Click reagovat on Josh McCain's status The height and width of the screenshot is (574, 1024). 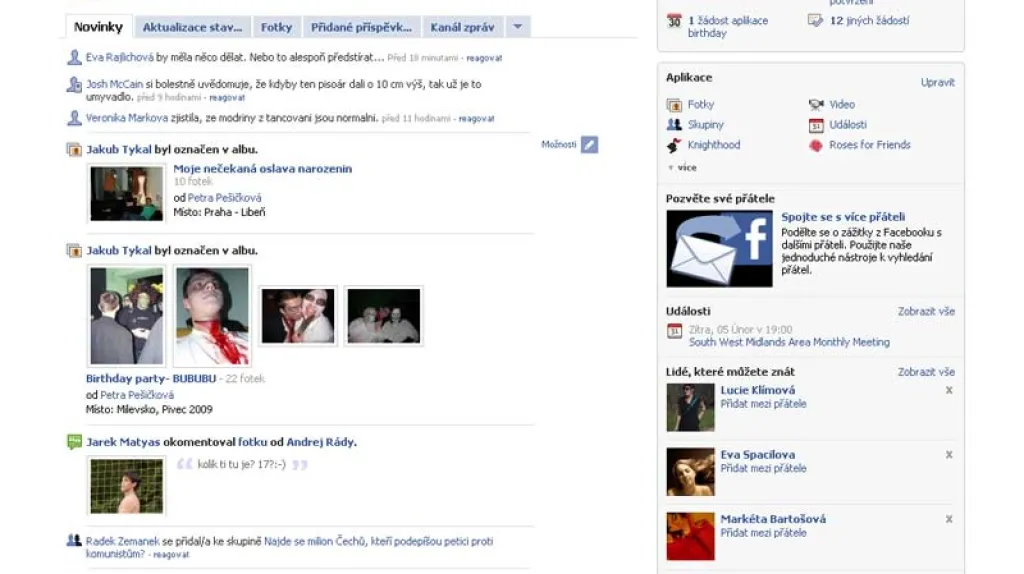click(227, 98)
